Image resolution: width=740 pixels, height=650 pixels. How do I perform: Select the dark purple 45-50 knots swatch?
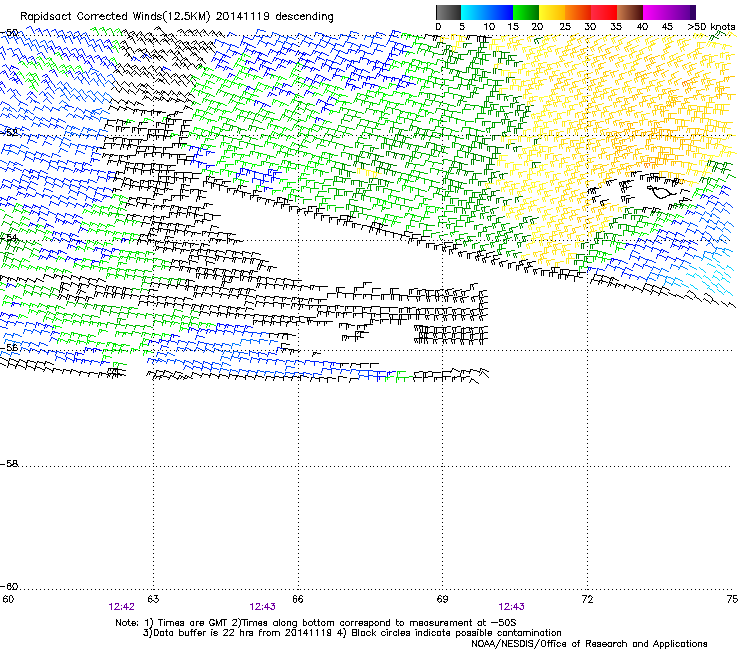click(x=682, y=12)
